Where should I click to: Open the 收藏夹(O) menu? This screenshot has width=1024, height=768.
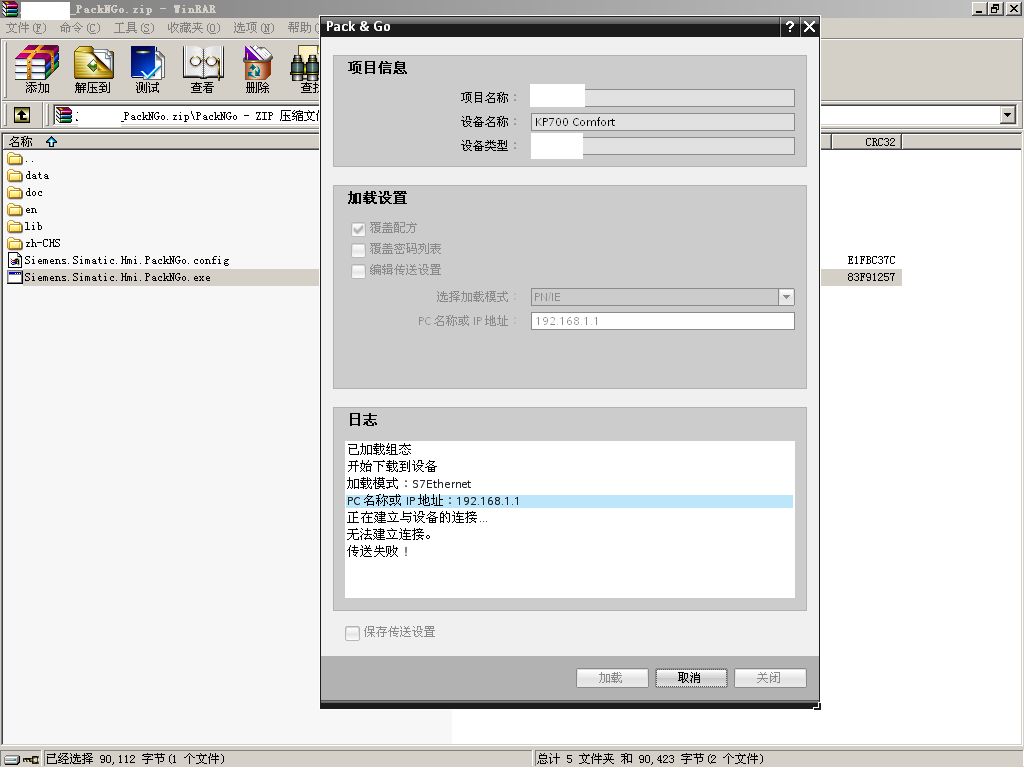(x=194, y=28)
